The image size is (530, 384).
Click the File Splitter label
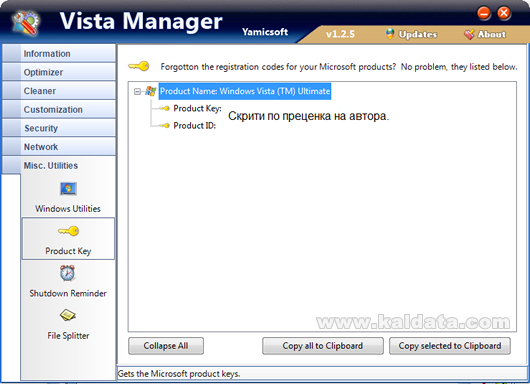(68, 336)
